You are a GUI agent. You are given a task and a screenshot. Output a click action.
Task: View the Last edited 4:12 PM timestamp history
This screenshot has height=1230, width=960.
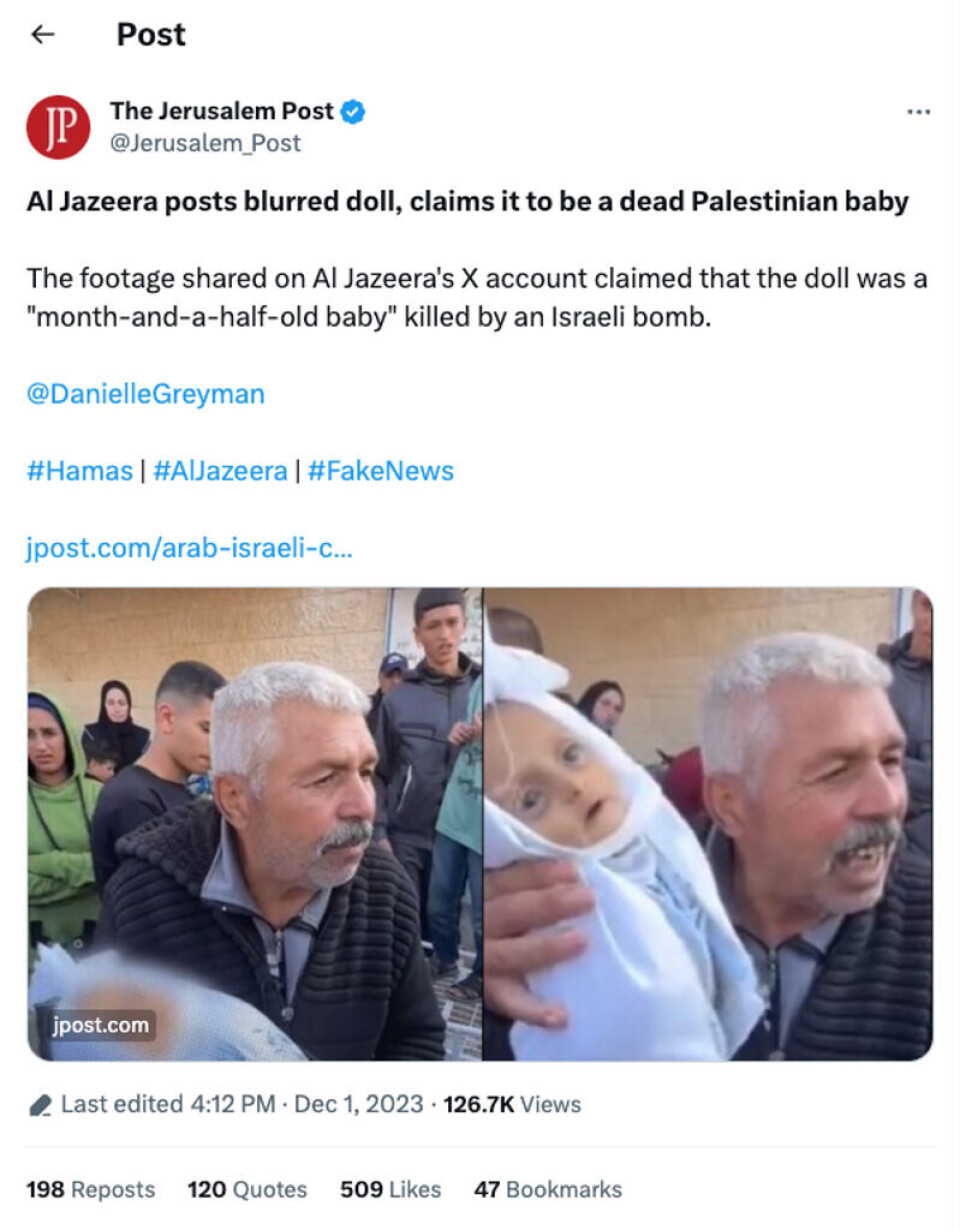tap(167, 1105)
